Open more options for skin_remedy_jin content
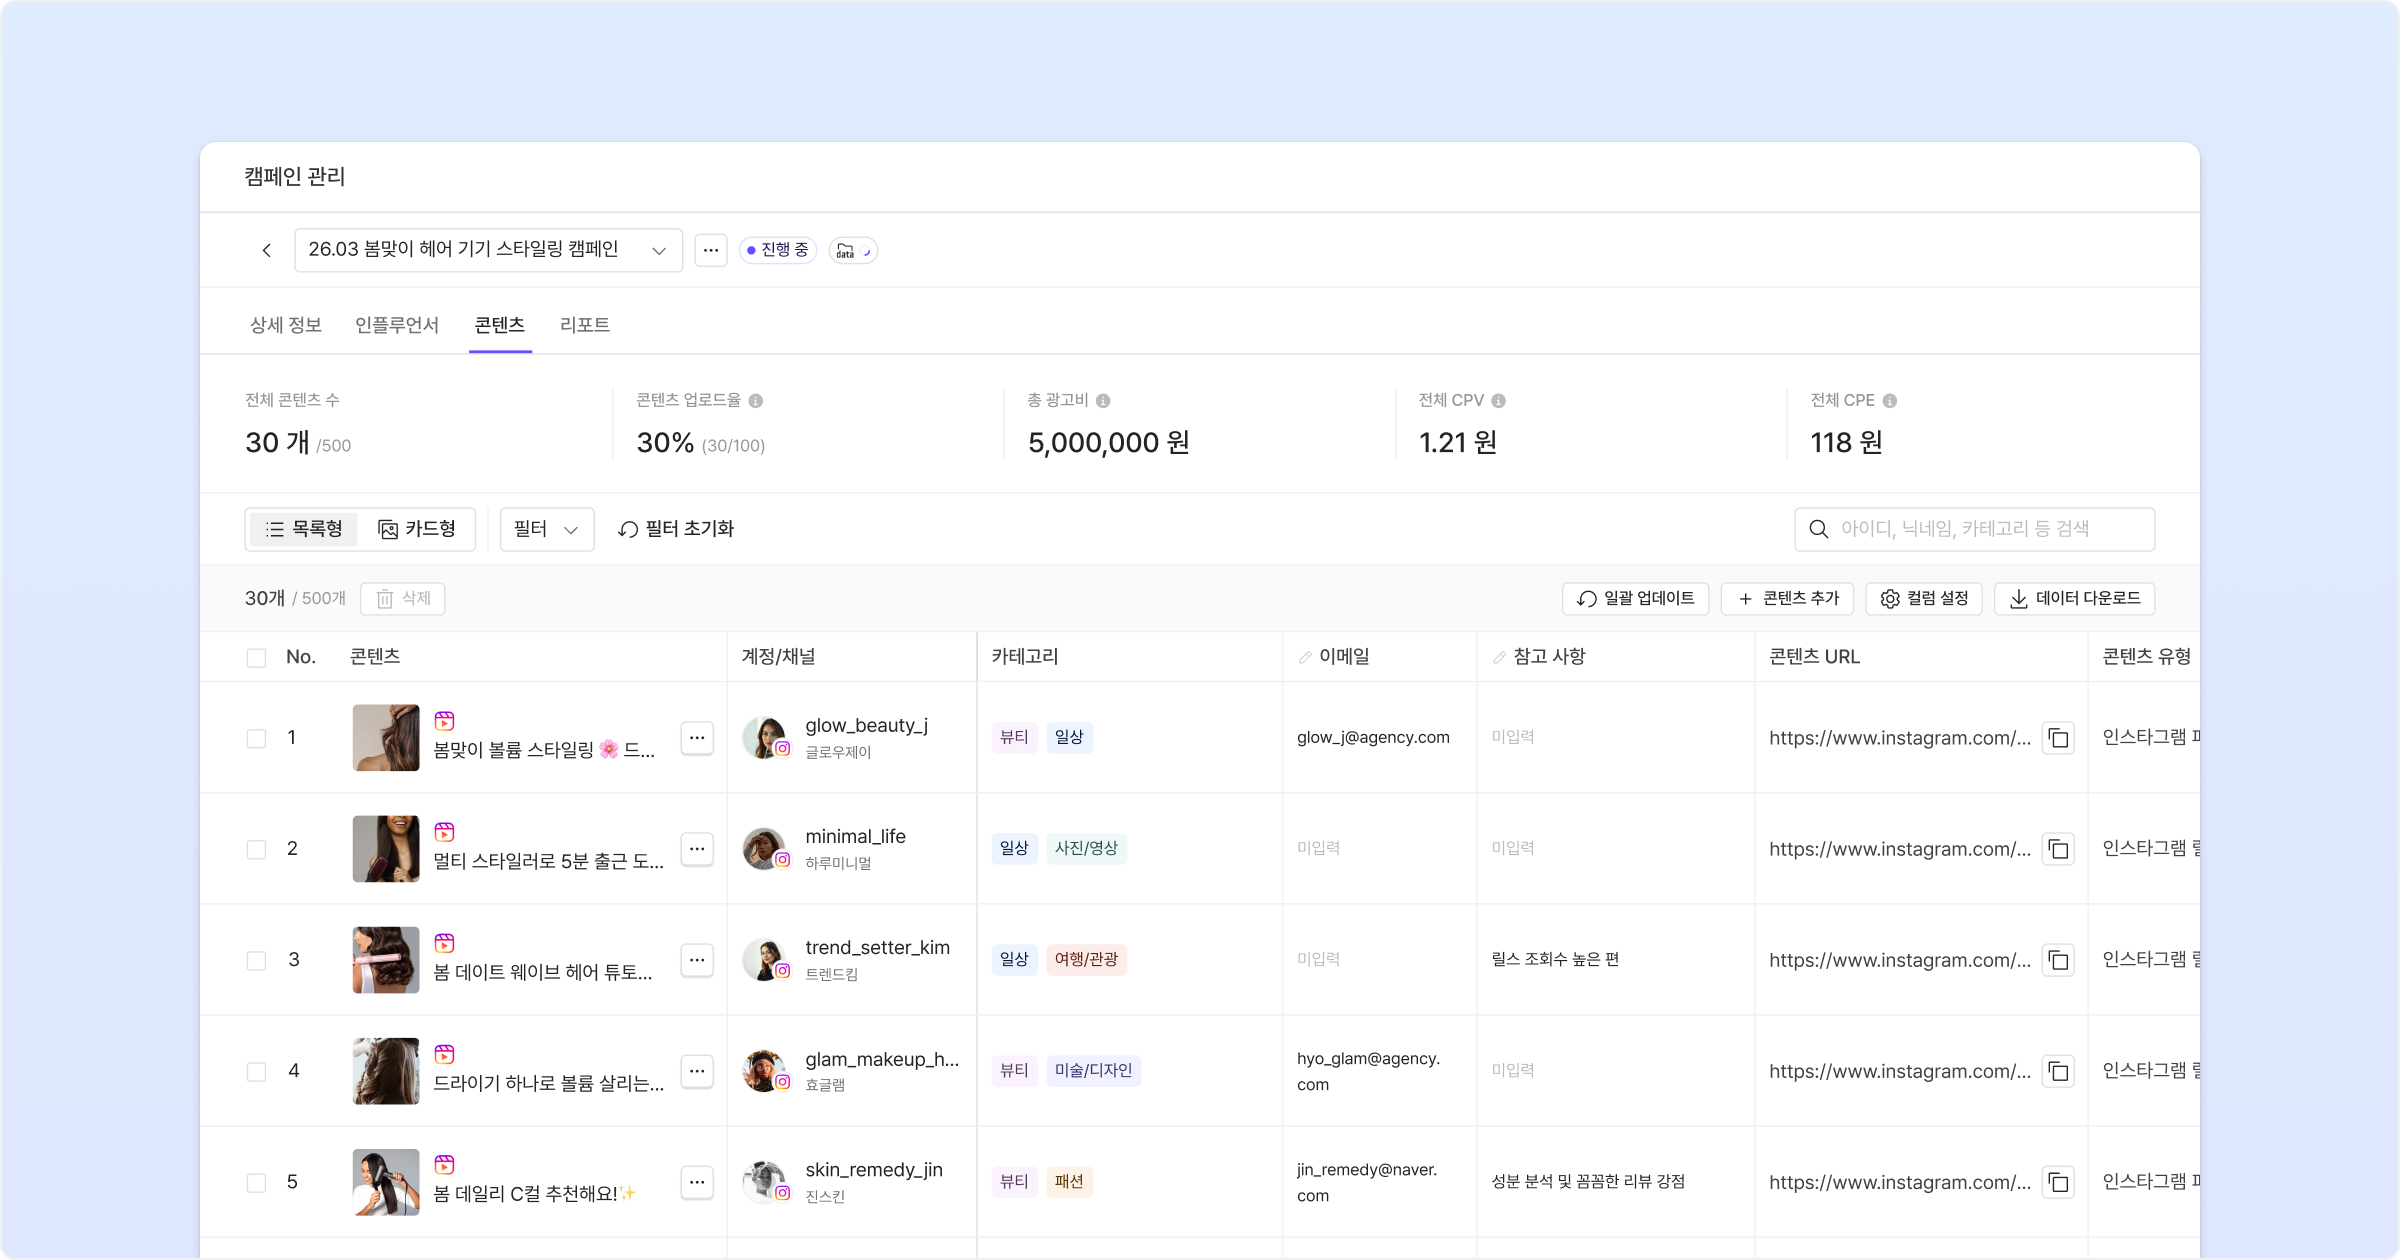The image size is (2400, 1260). click(697, 1182)
